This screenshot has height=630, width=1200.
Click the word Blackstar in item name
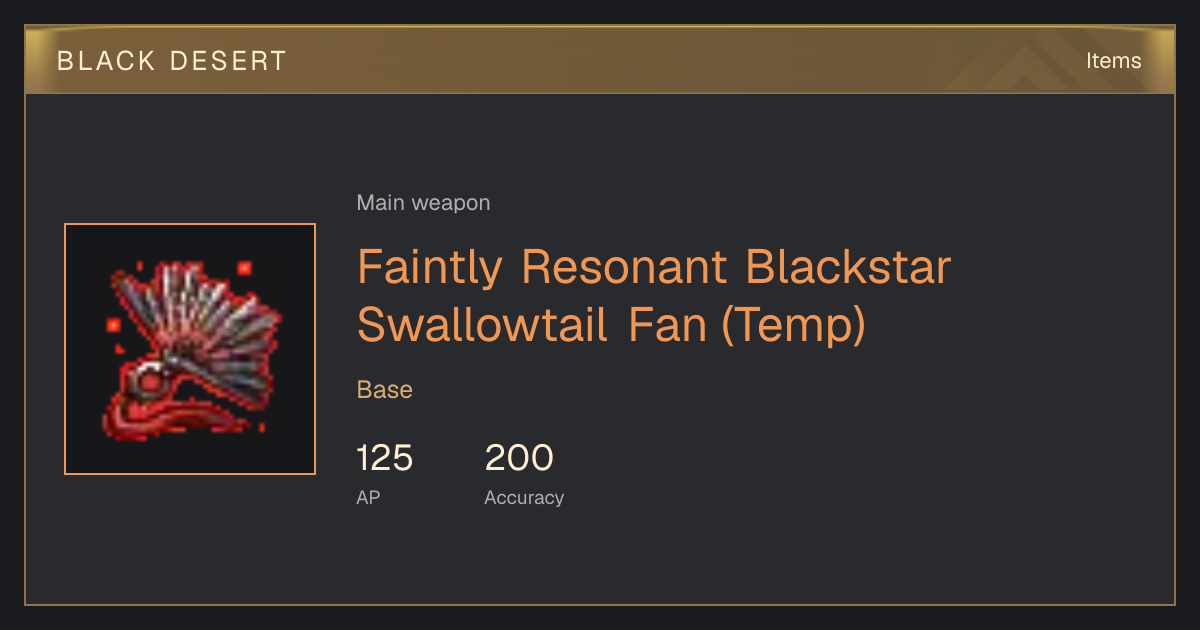[848, 267]
